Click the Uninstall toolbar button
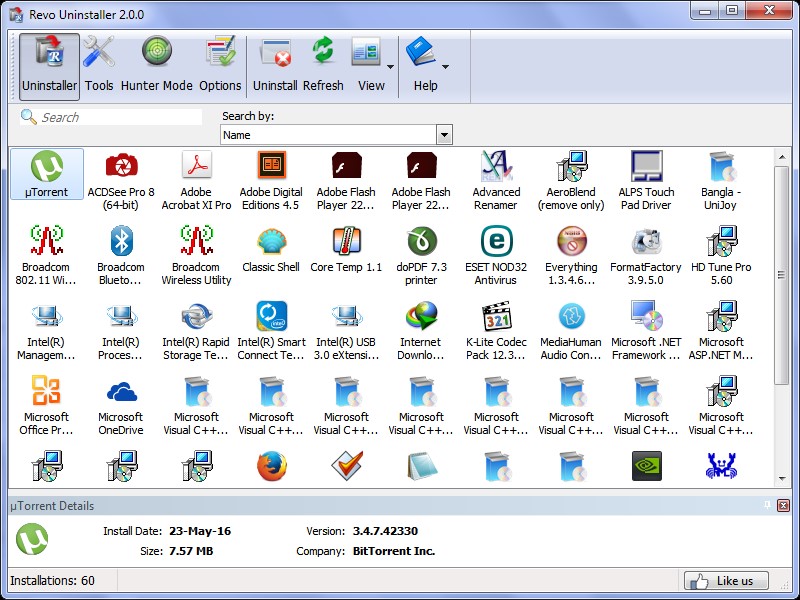Screen dimensions: 800x600 (x=275, y=64)
